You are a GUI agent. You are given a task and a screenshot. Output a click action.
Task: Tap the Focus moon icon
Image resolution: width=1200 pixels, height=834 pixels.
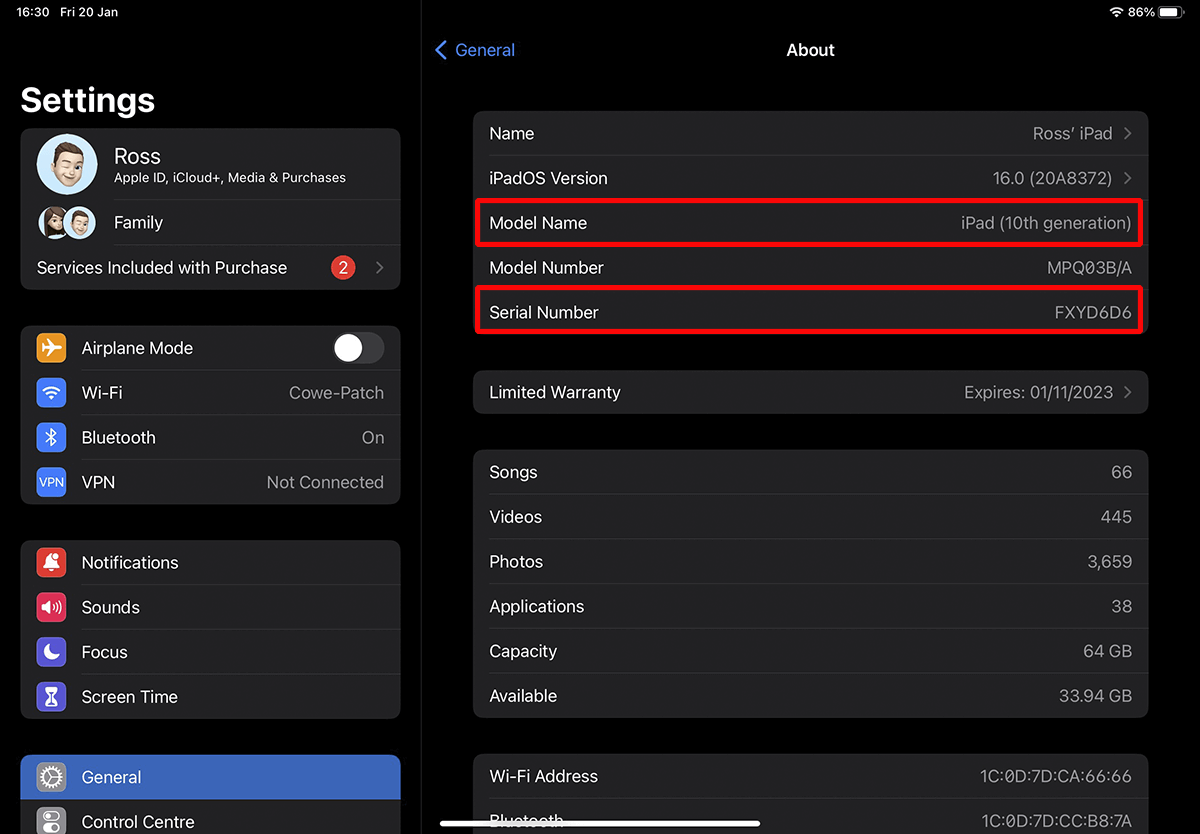51,652
